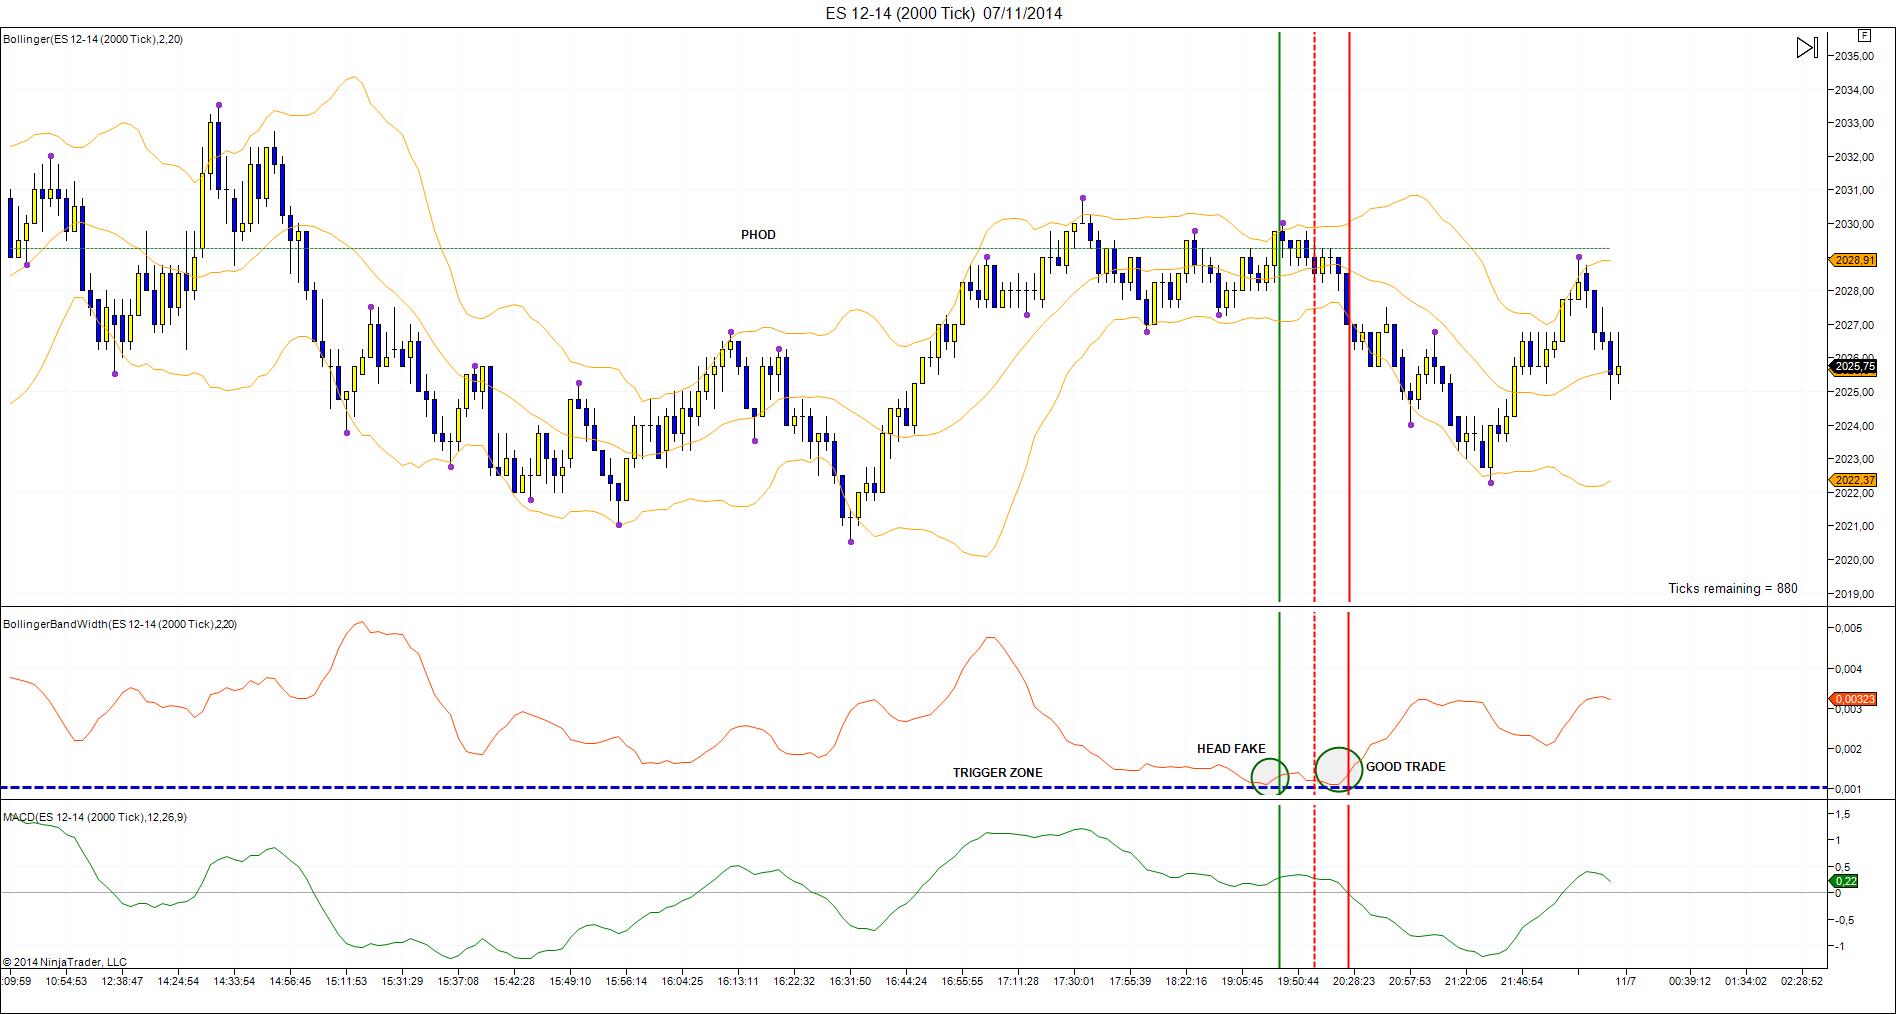Image resolution: width=1896 pixels, height=1014 pixels.
Task: Click the 02:28:52 time axis label
Action: click(x=1802, y=981)
